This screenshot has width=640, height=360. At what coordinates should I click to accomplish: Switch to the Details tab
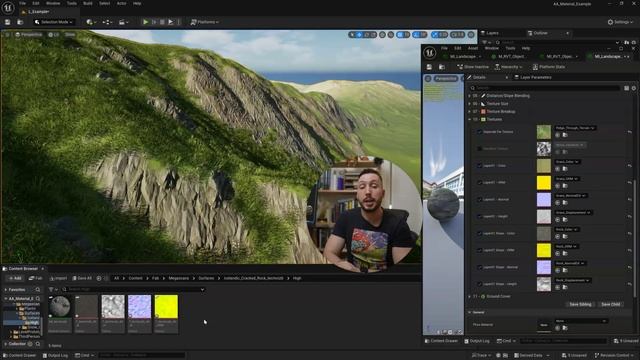coord(479,77)
